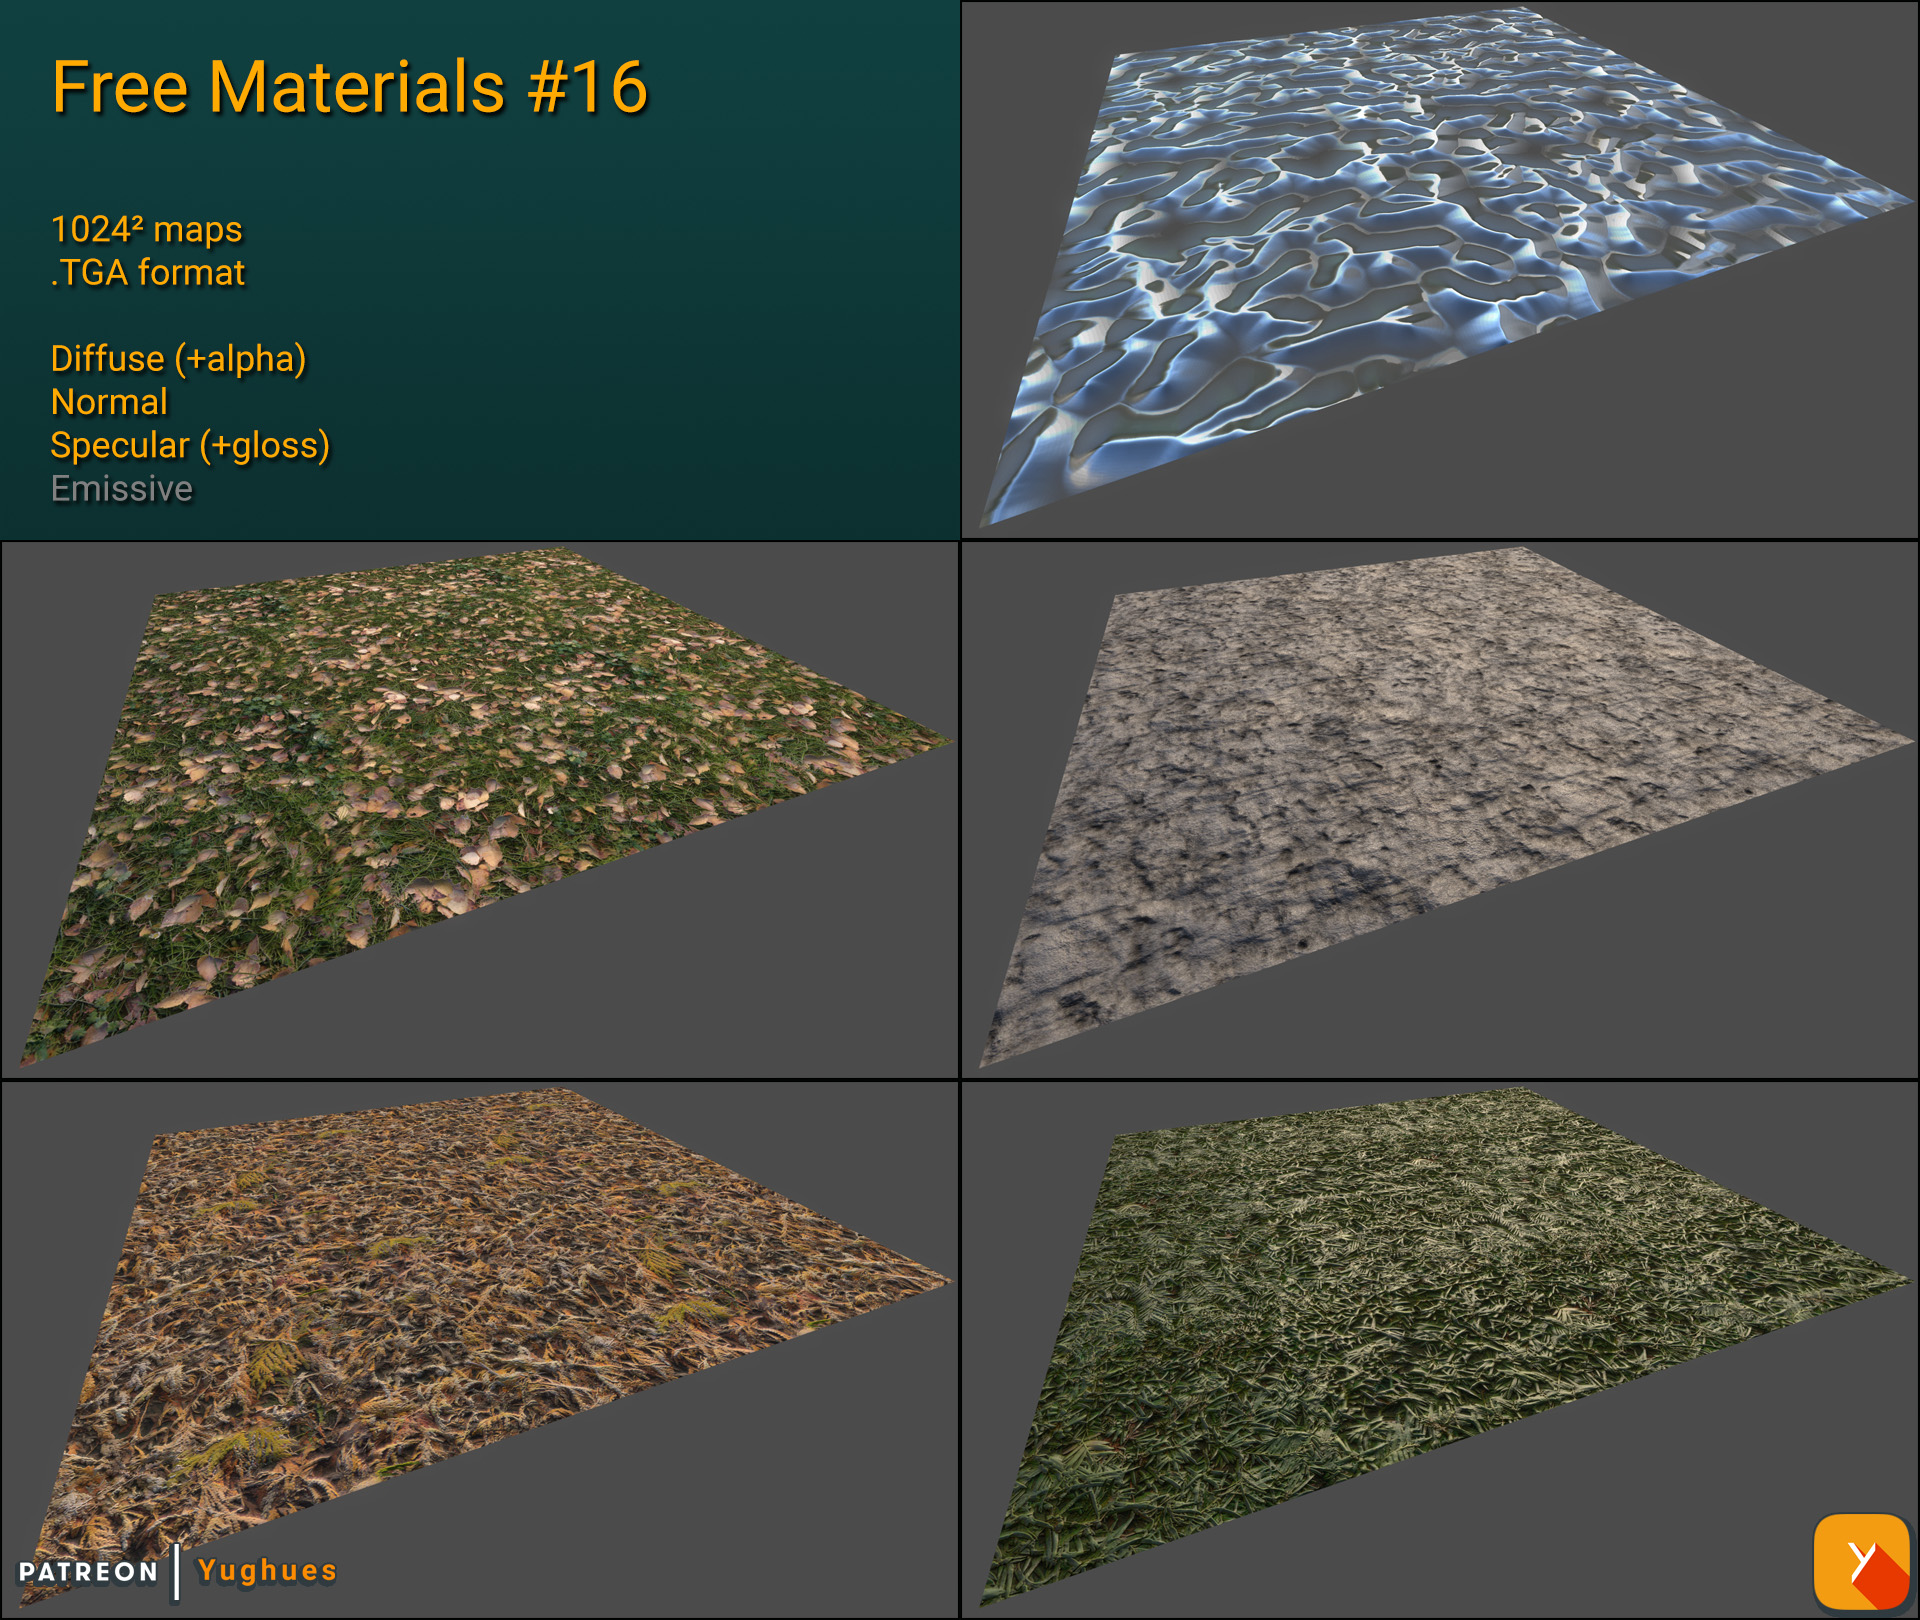
Task: Select the Normal map option
Action: coord(108,402)
